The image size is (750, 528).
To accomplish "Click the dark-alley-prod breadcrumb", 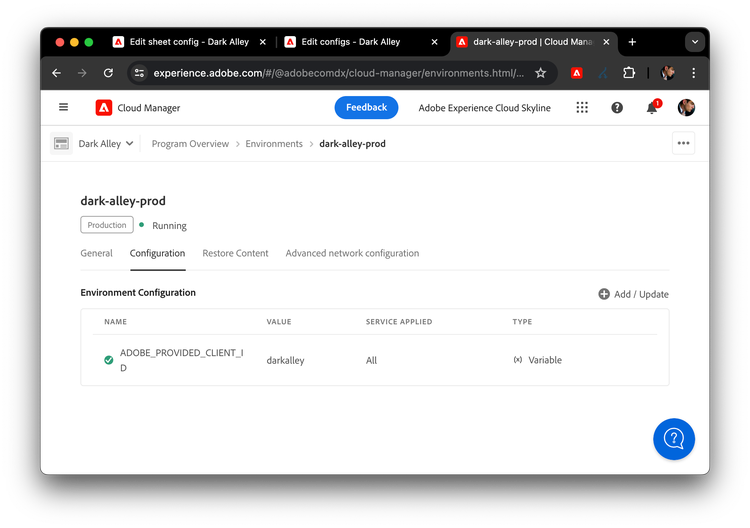I will point(352,143).
